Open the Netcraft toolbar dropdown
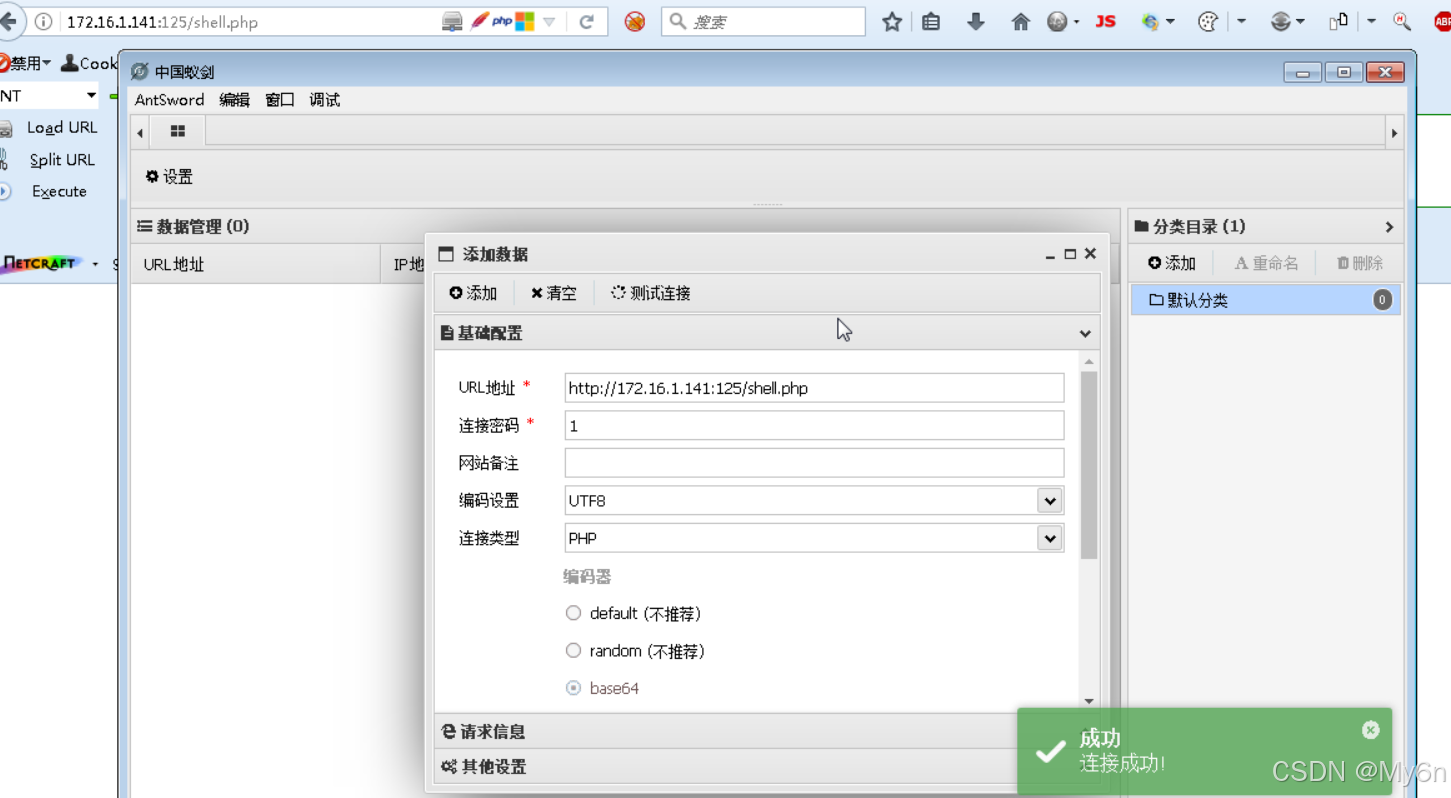This screenshot has height=798, width=1451. [95, 264]
